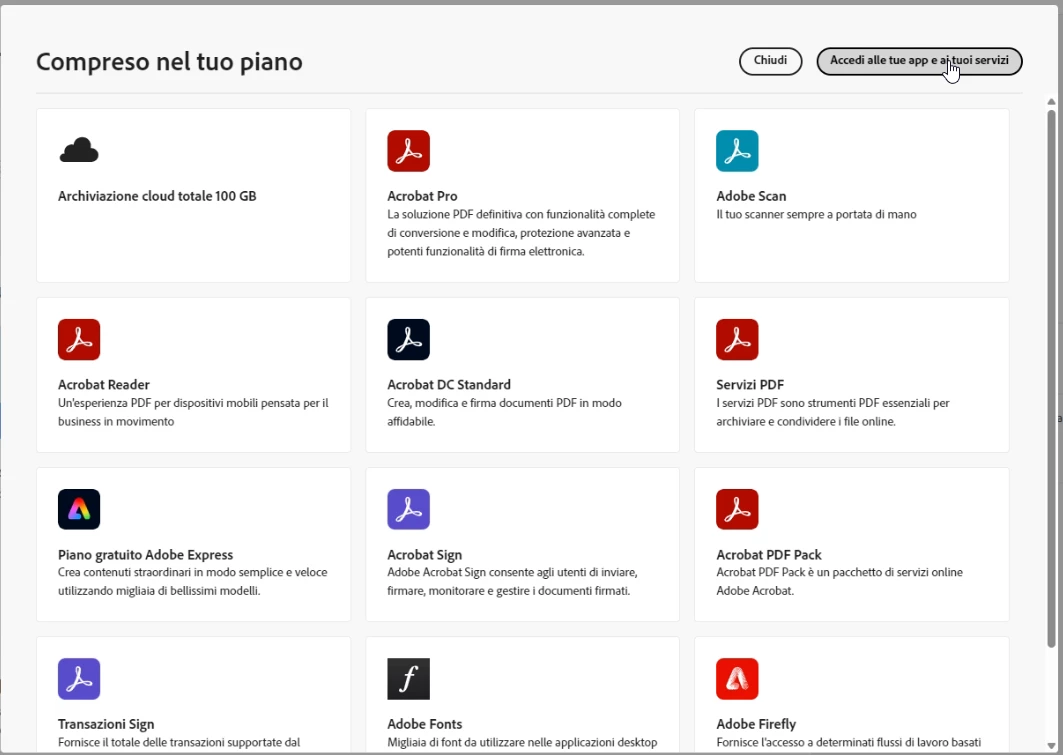The width and height of the screenshot is (1063, 755).
Task: Click the Adobe Scan teal icon
Action: (737, 150)
